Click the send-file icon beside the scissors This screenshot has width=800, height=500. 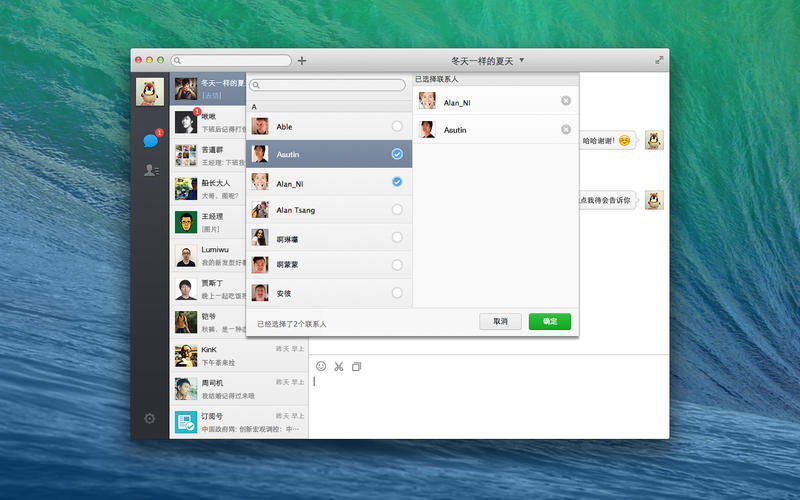[x=357, y=366]
